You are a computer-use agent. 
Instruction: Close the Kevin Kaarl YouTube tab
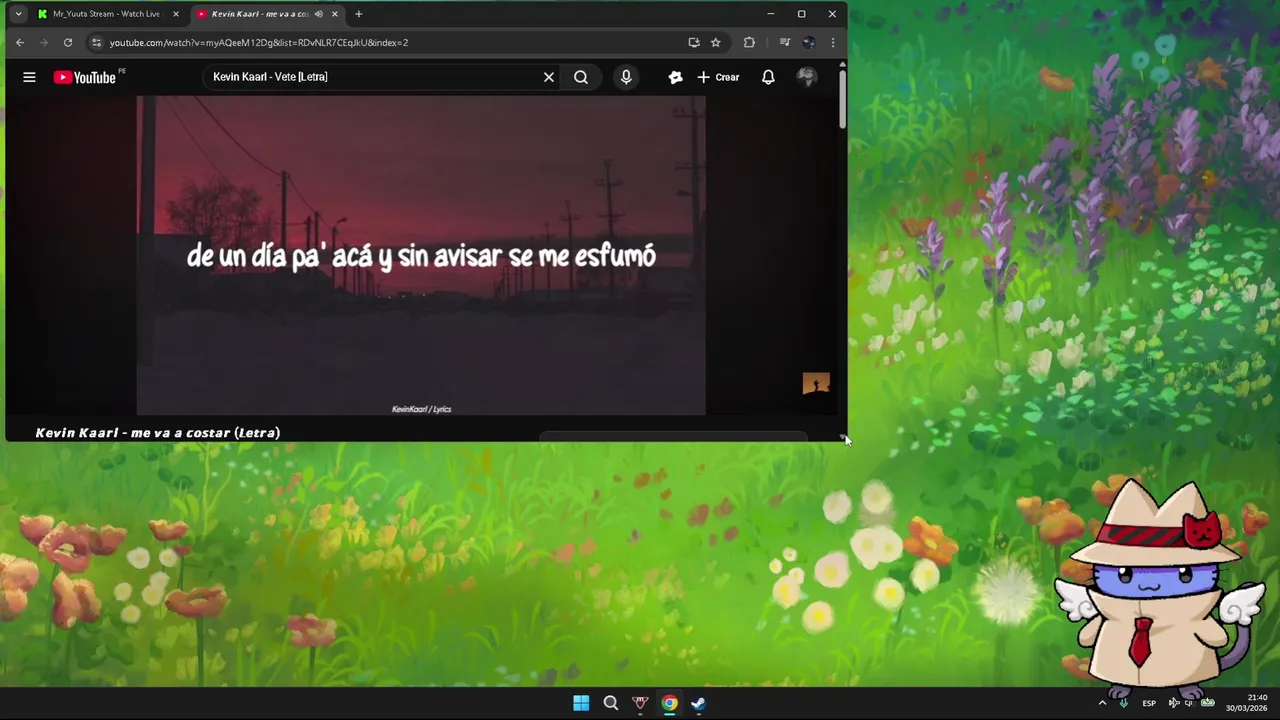(335, 14)
